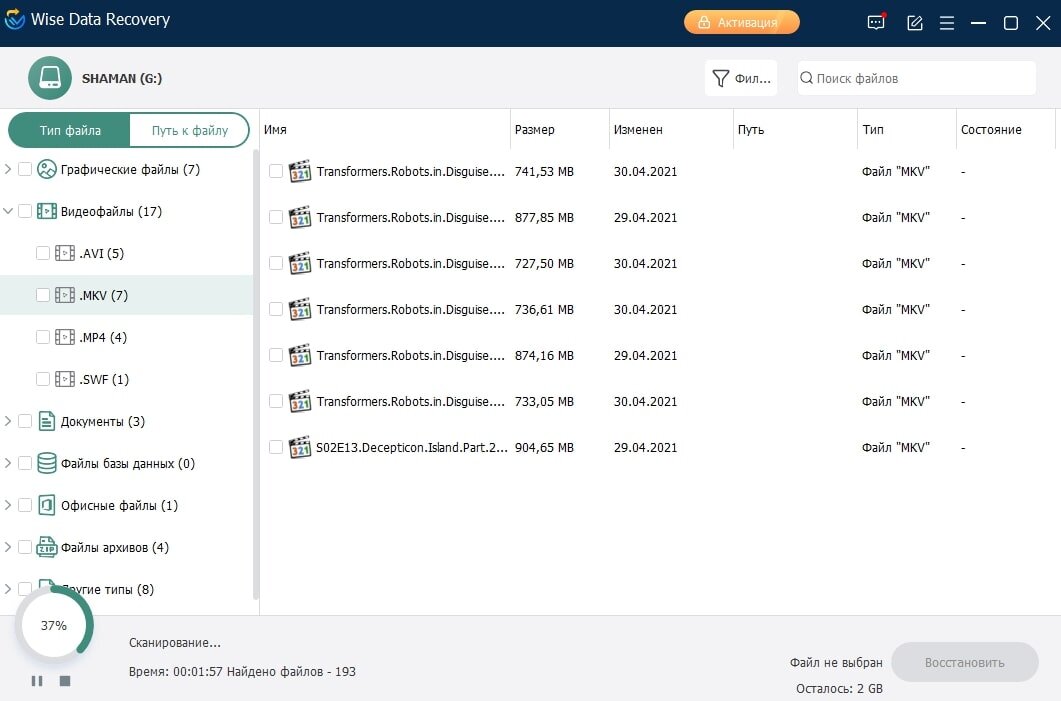Screen dimensions: 1061x701
Task: Expand the Офисные файлы tree node
Action: [x=8, y=505]
